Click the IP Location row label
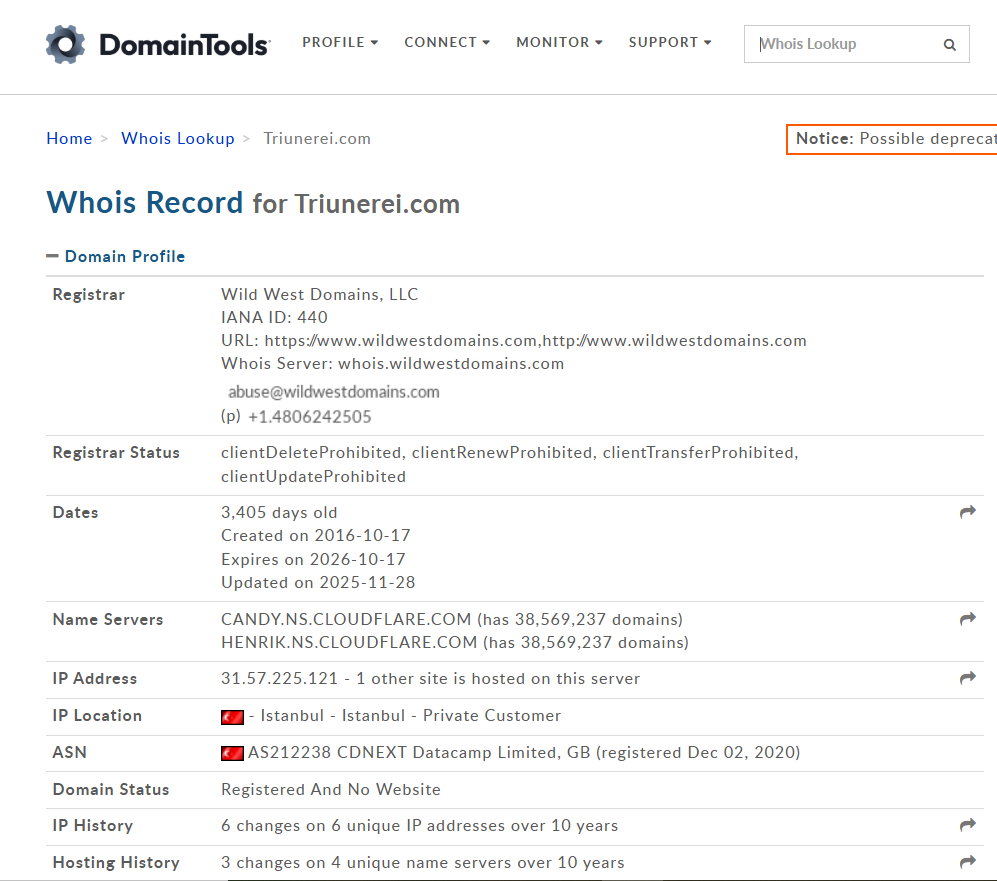 coord(97,715)
